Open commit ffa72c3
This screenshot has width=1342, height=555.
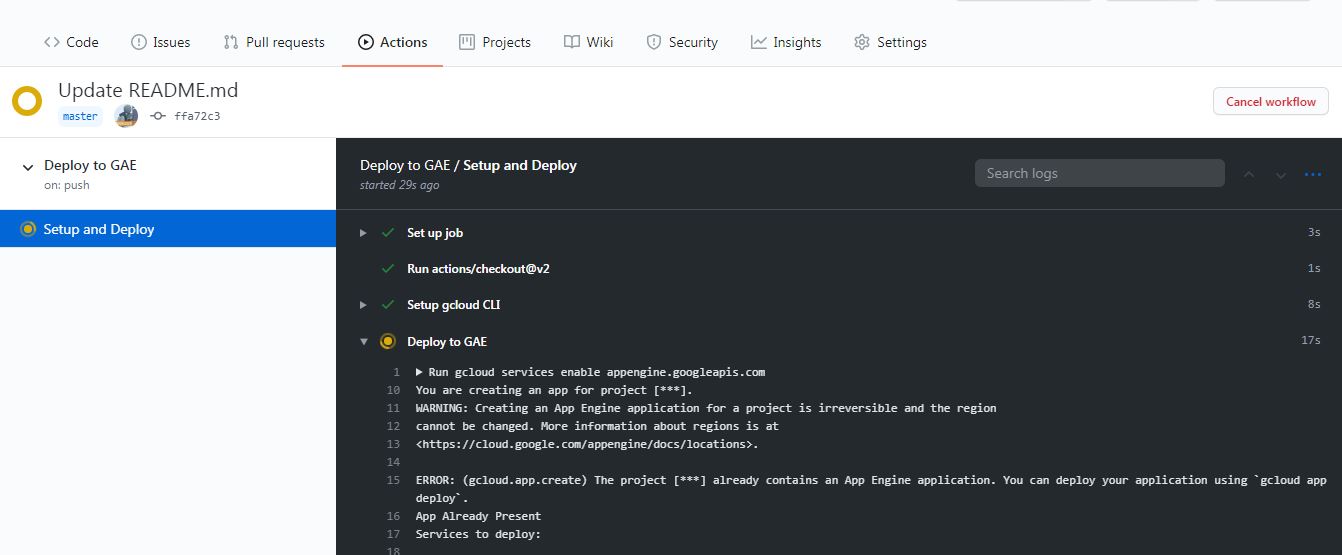click(x=197, y=116)
